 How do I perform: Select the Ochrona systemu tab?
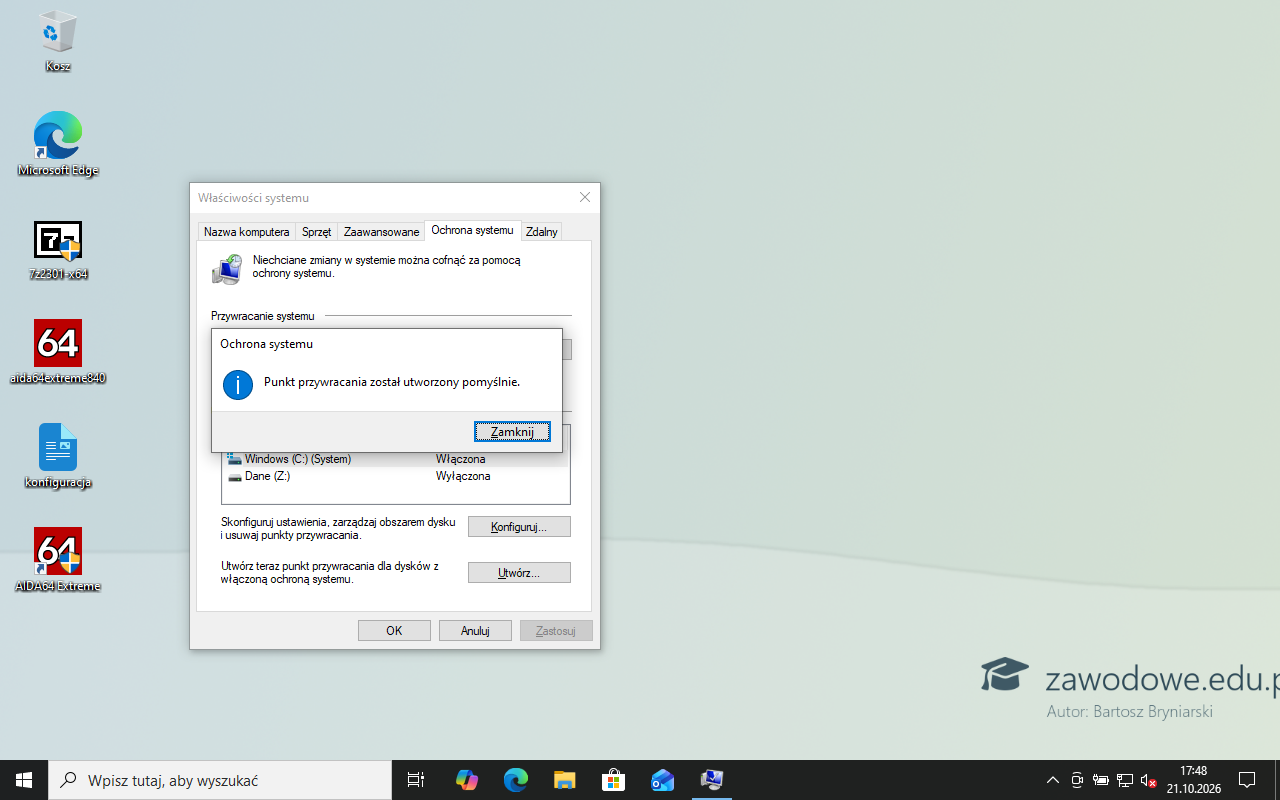(x=472, y=231)
